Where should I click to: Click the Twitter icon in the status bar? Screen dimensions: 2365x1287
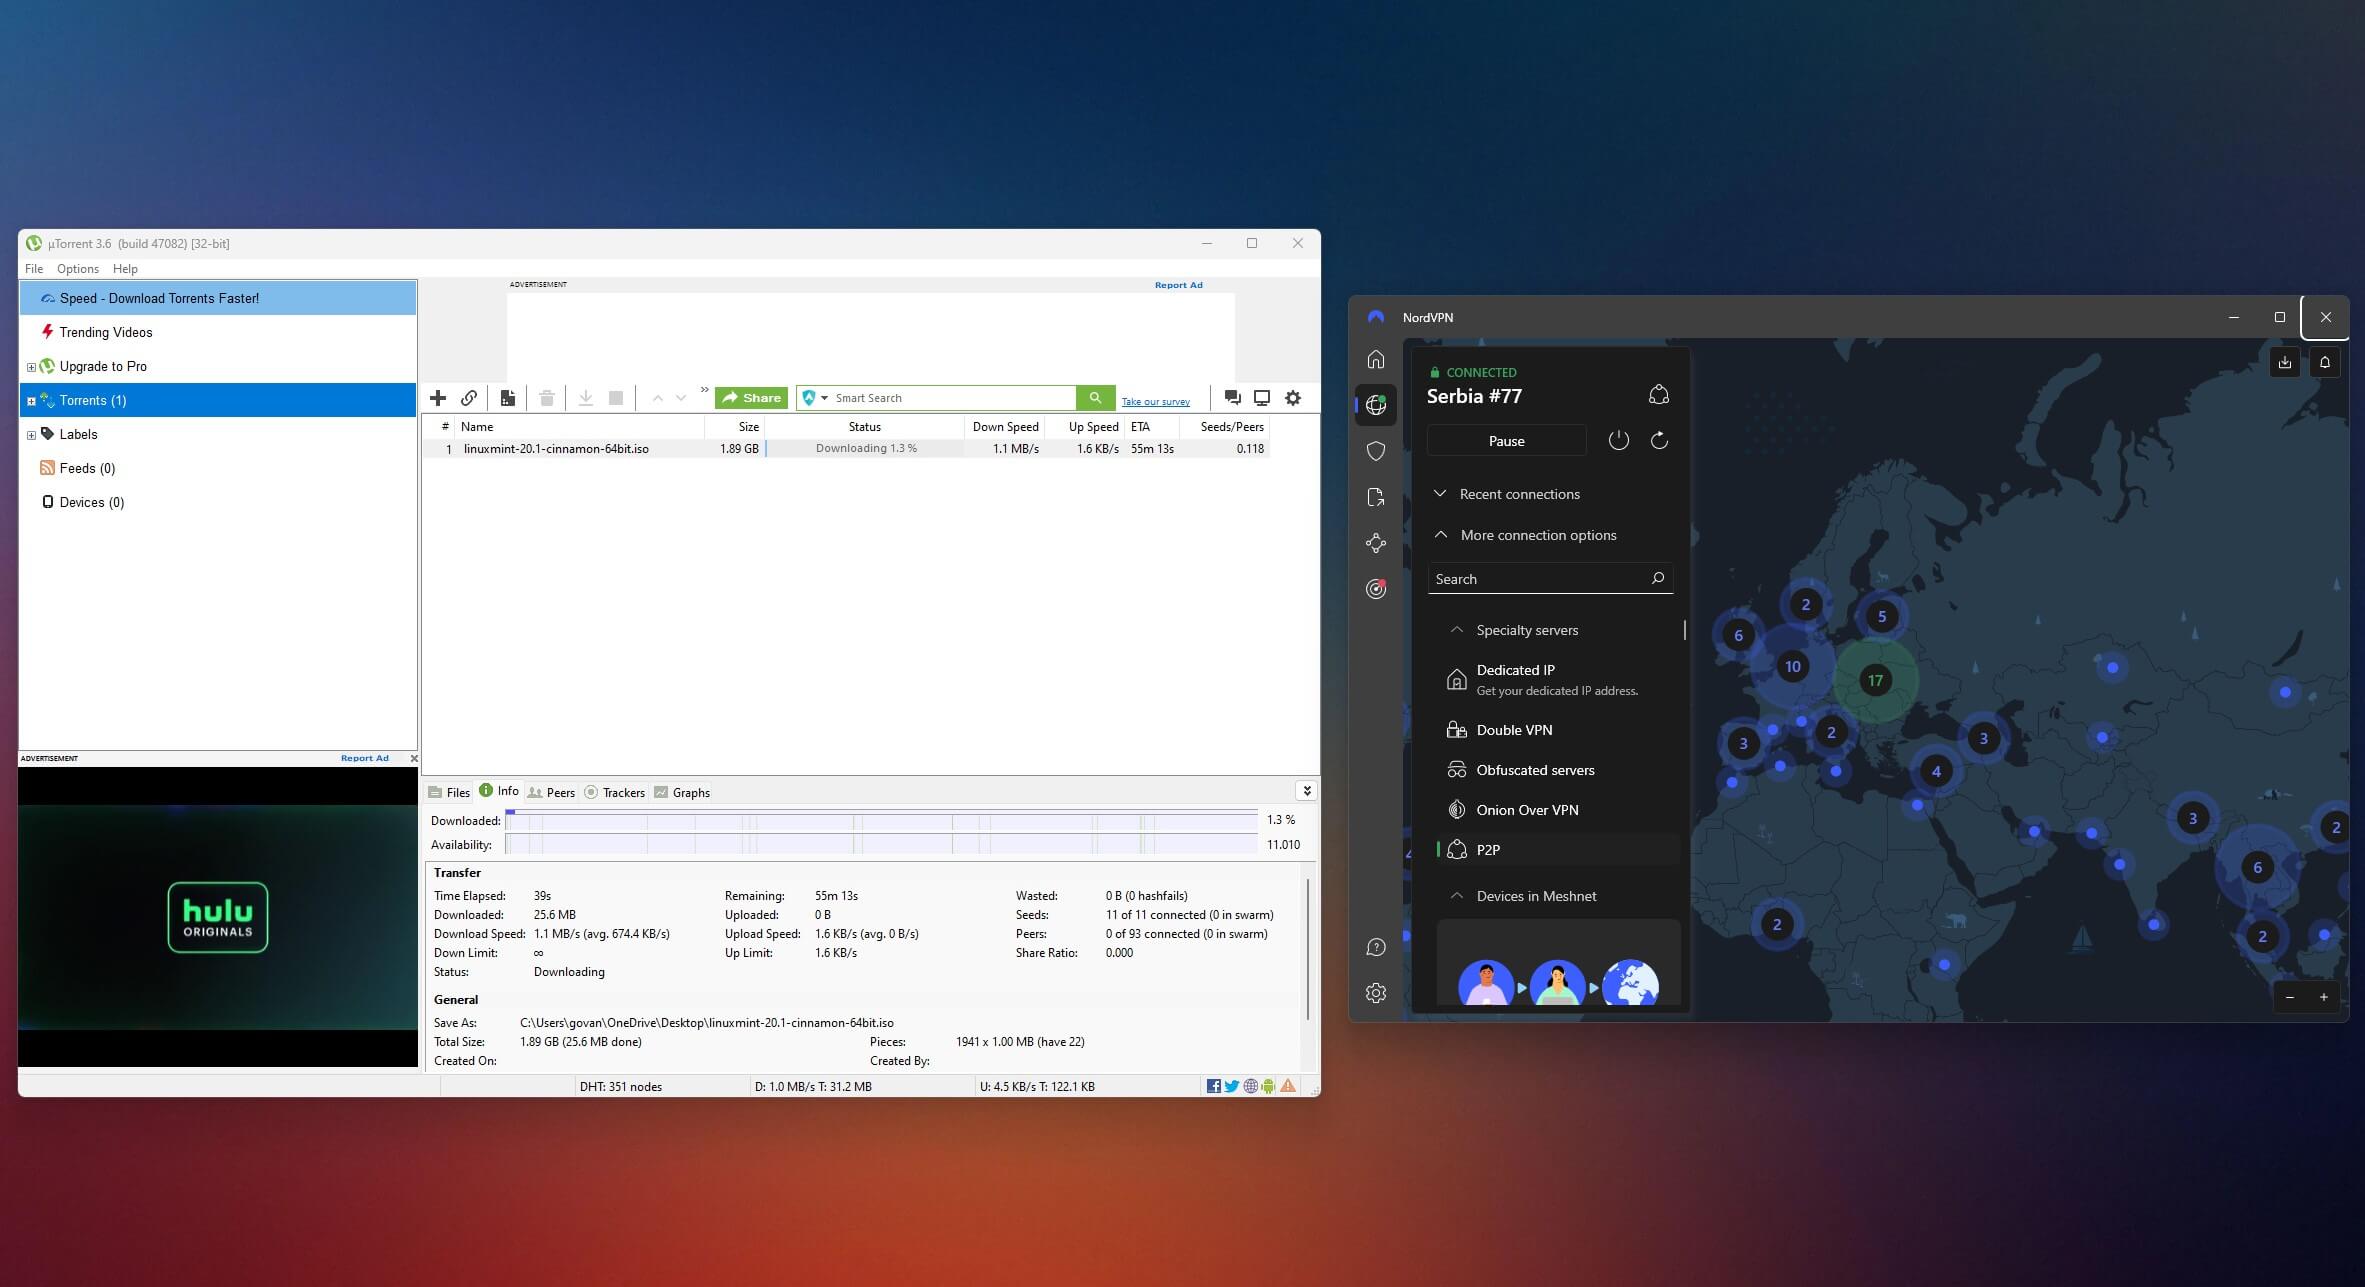click(x=1232, y=1086)
